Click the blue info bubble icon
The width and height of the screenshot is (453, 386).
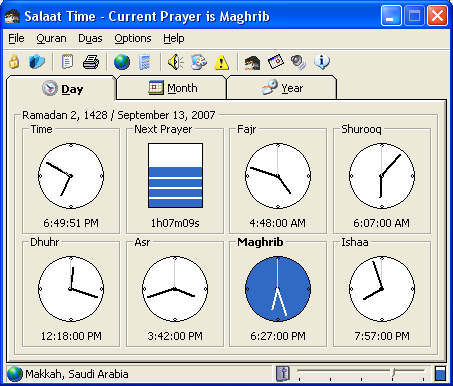pyautogui.click(x=322, y=62)
